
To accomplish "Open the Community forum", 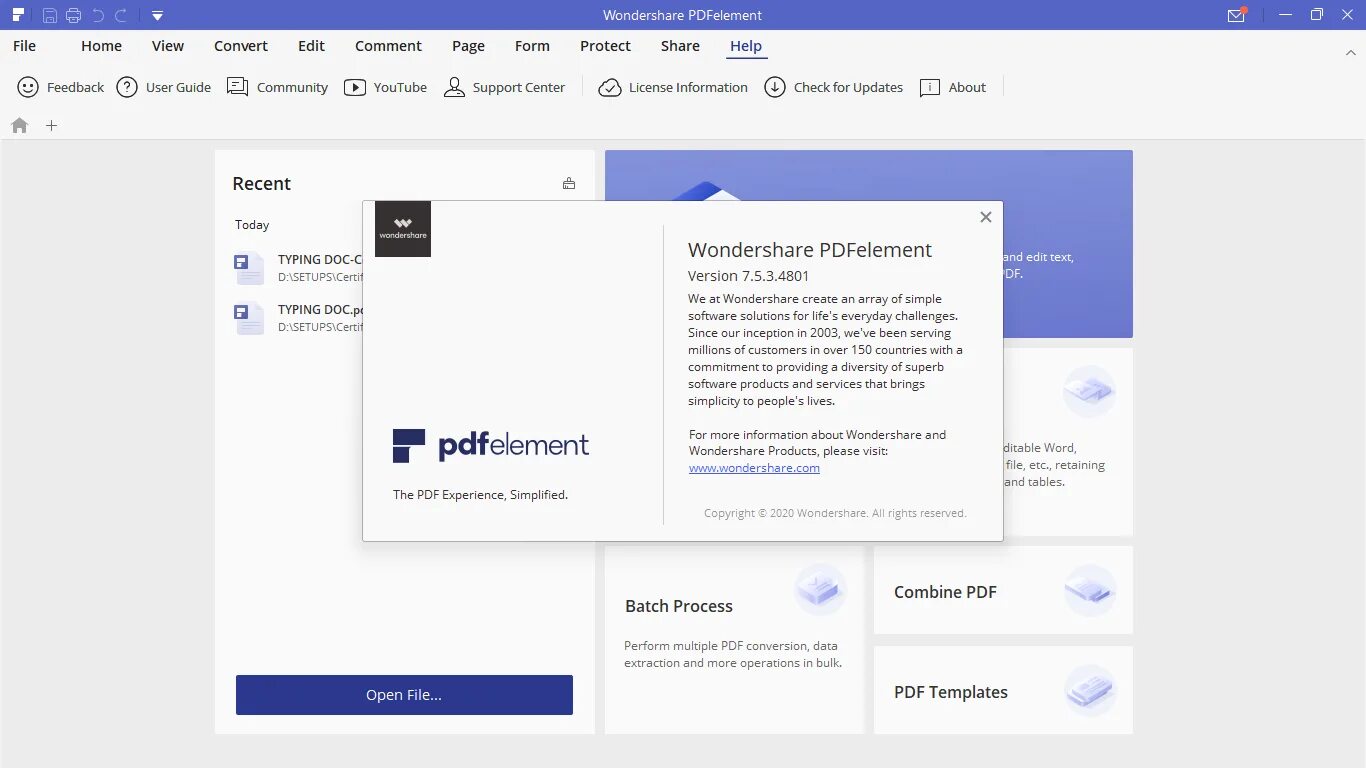I will coord(277,88).
